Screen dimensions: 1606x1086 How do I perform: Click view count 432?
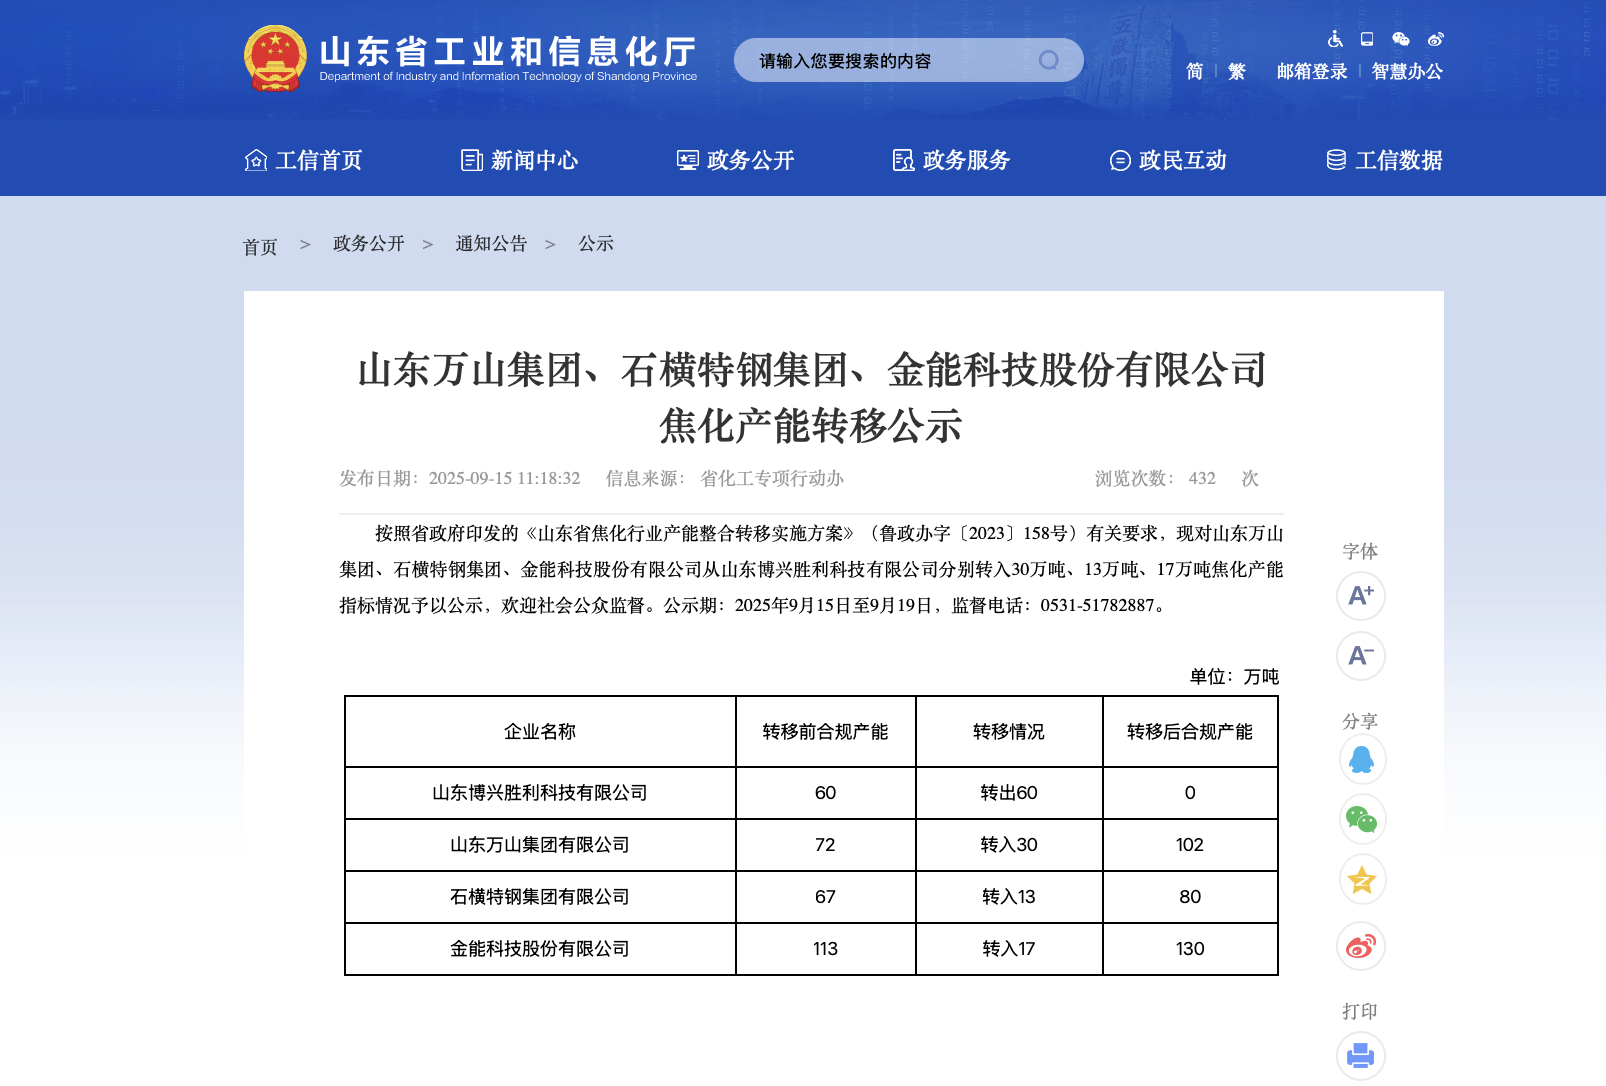[x=1202, y=478]
